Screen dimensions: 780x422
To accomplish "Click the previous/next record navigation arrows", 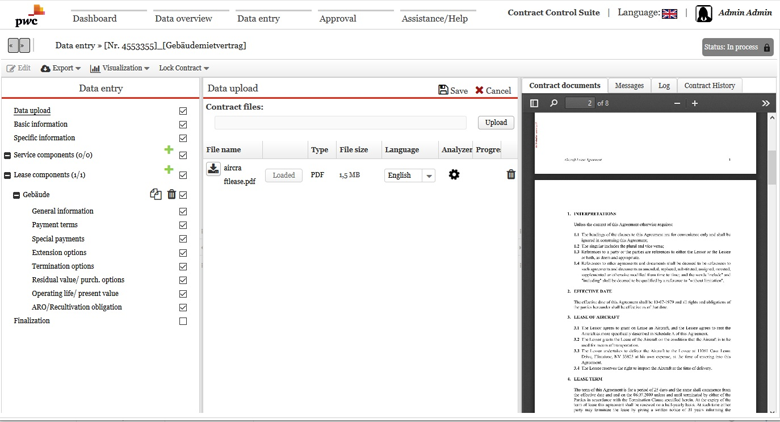I will pyautogui.click(x=19, y=45).
